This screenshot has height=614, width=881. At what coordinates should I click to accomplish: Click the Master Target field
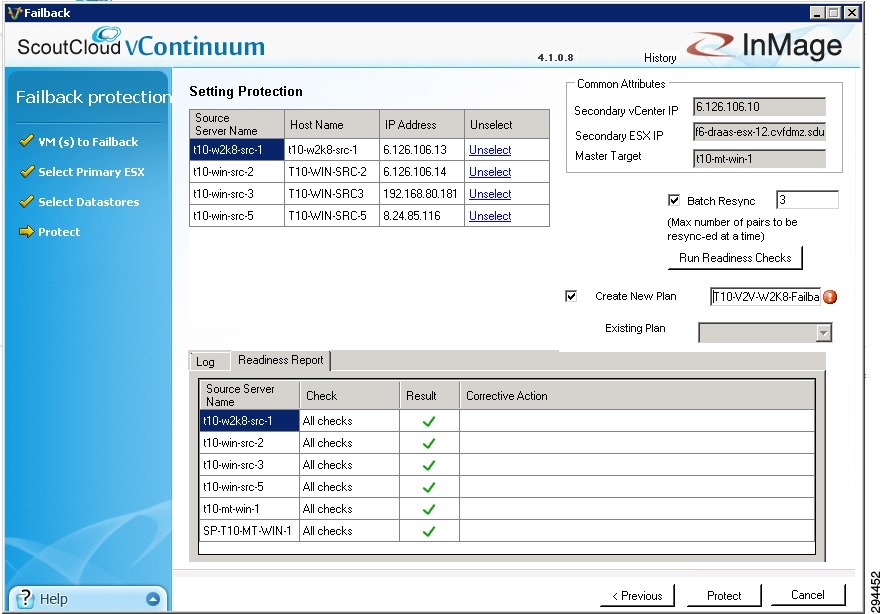(760, 158)
